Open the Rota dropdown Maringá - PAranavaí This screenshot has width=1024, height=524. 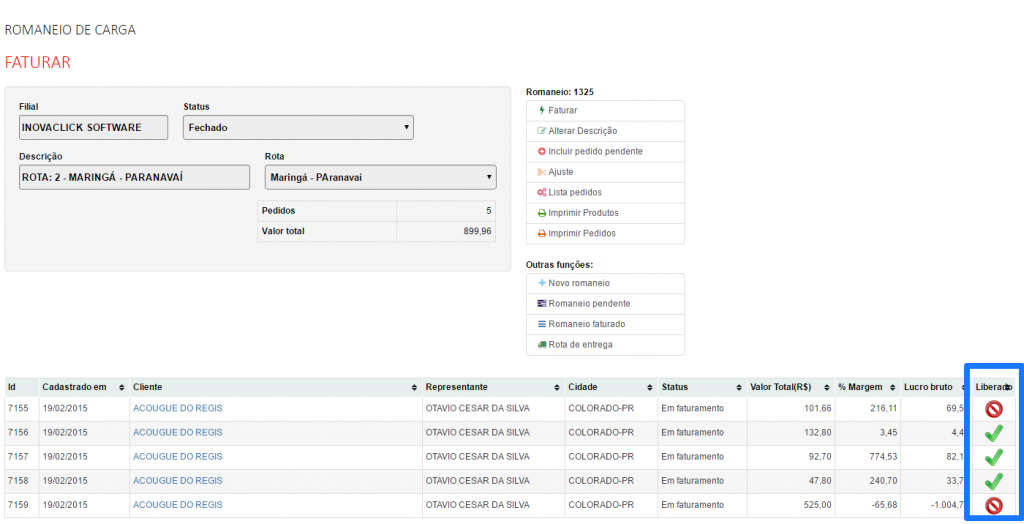click(380, 177)
